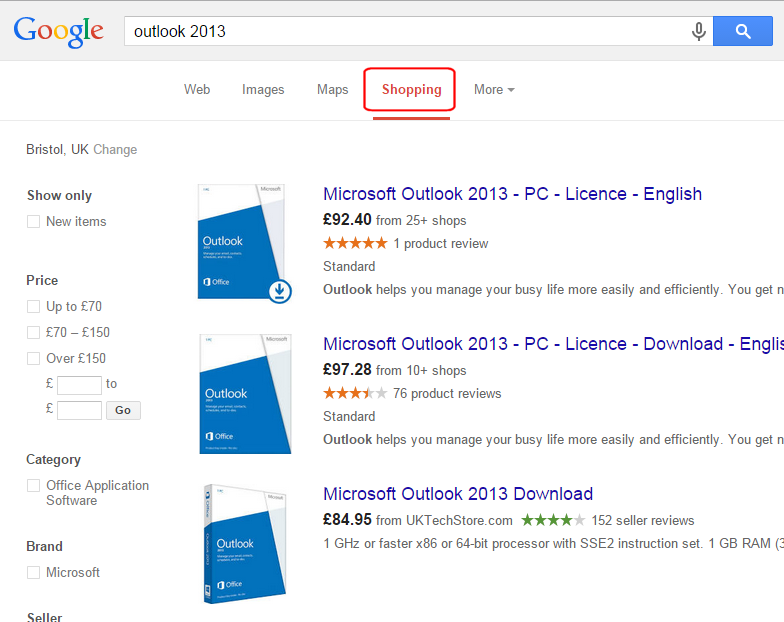The height and width of the screenshot is (622, 784).
Task: Open Microsoft Outlook 2013 PC Licence Download link
Action: coord(553,344)
